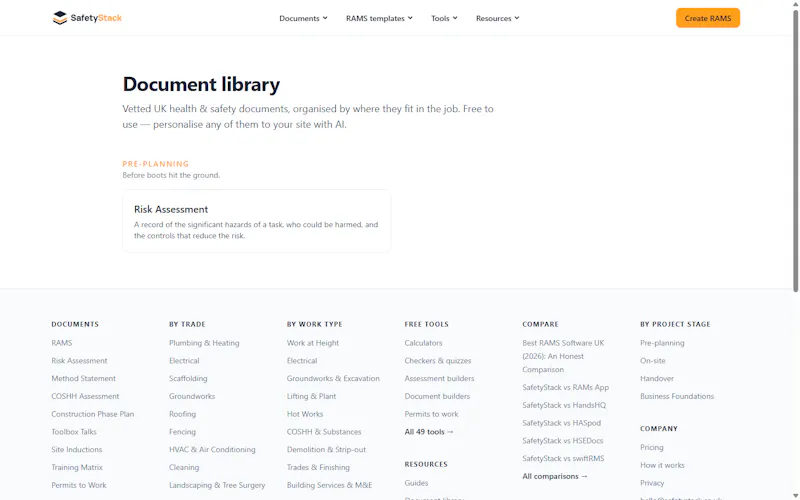The height and width of the screenshot is (500, 800).
Task: Open Demolition & Strip-out link
Action: [326, 449]
